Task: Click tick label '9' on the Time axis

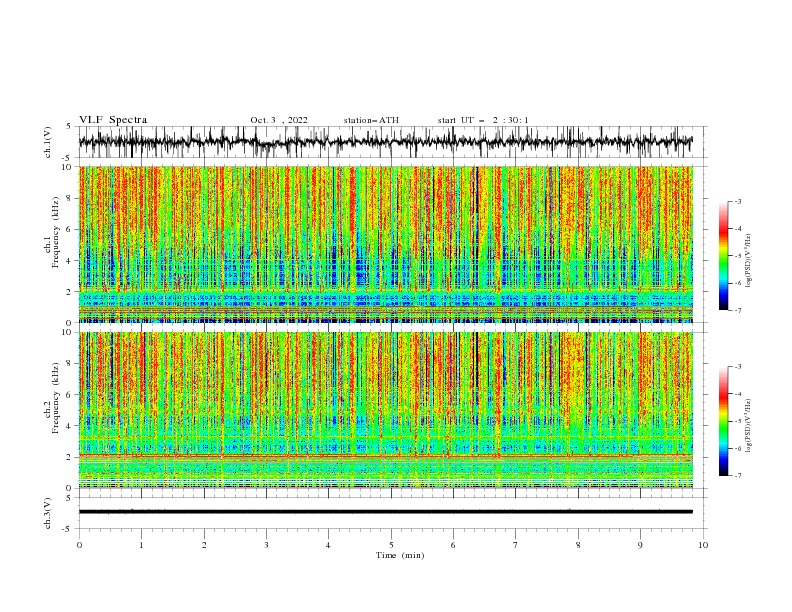Action: click(640, 545)
